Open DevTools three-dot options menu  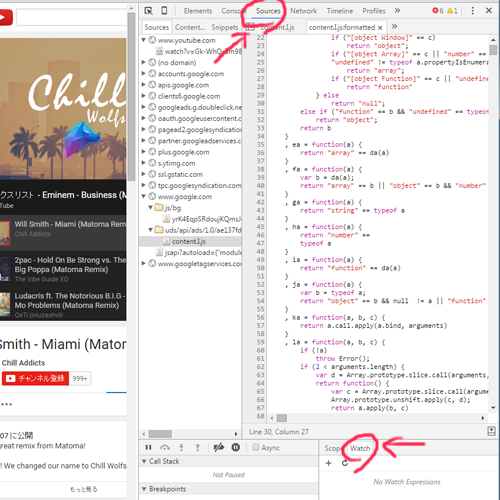coord(472,11)
